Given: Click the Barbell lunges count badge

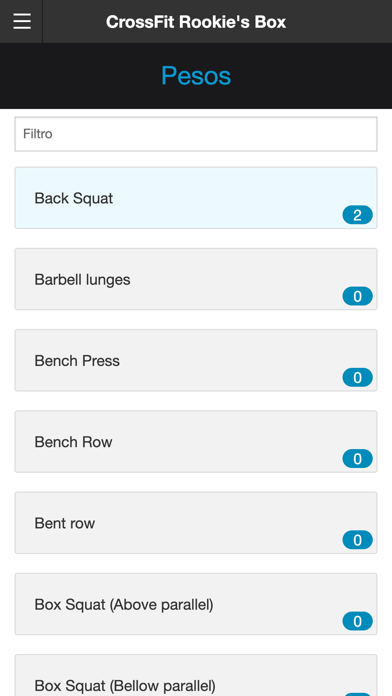Looking at the screenshot, I should 357,296.
